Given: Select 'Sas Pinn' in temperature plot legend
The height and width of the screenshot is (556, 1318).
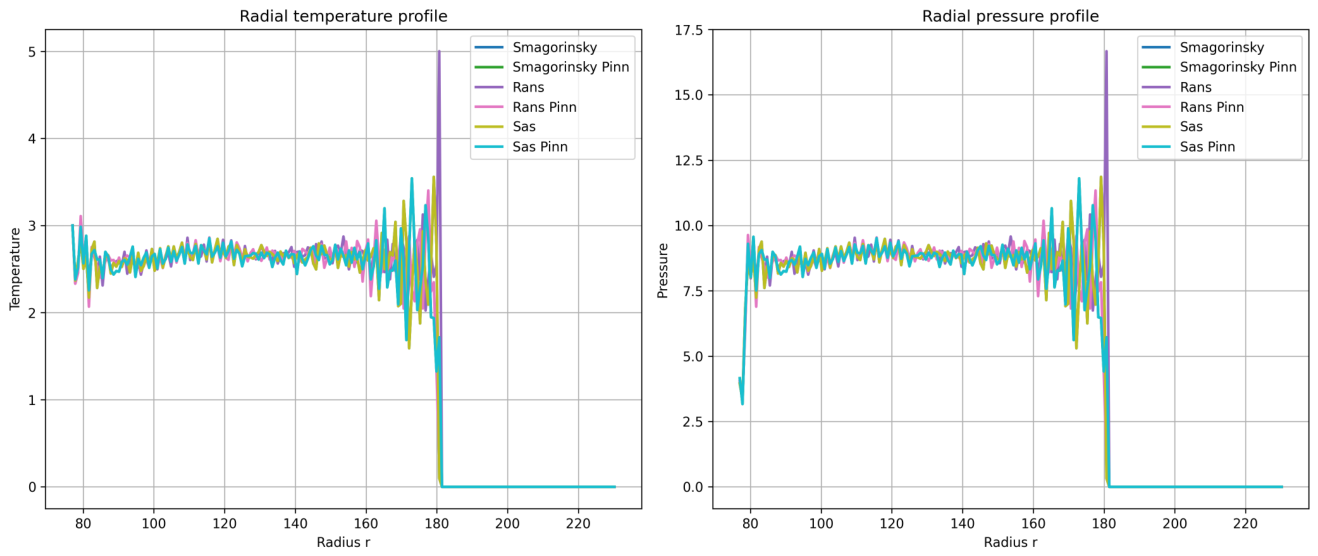Looking at the screenshot, I should (x=539, y=147).
